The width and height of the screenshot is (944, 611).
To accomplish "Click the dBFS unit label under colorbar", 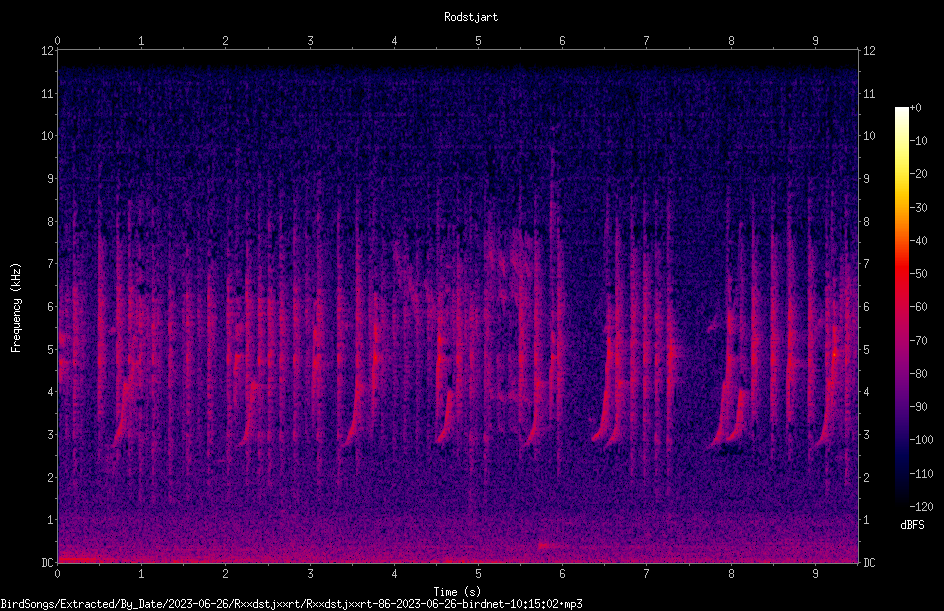I will tap(912, 525).
